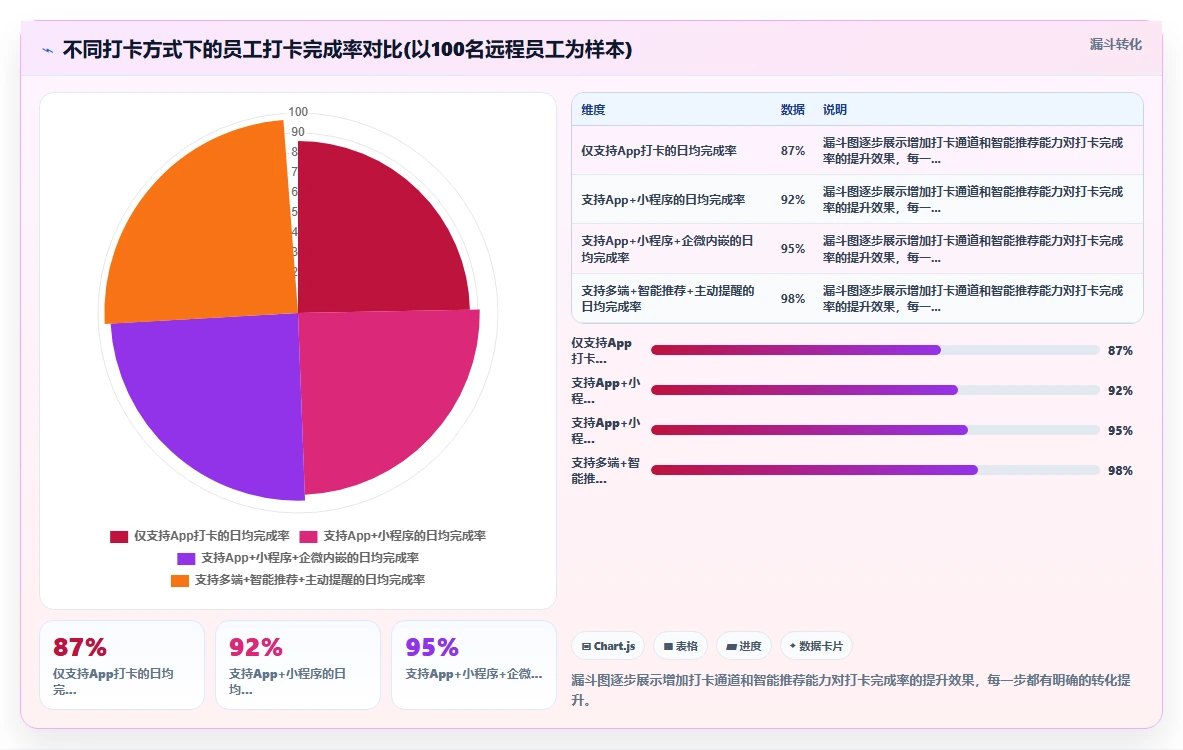Screen dimensions: 1183x750
Task: Toggle legend entry 支持多端+智能推荐+主动提醒的日均完成率
Action: [298, 579]
